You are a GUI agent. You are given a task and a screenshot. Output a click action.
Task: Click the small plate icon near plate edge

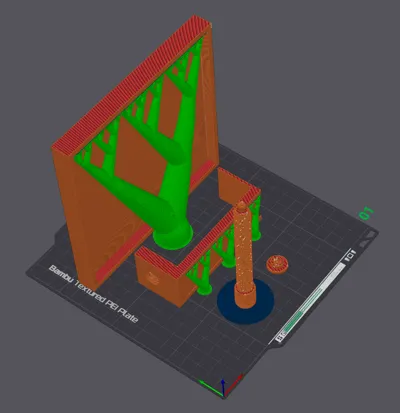click(x=351, y=256)
